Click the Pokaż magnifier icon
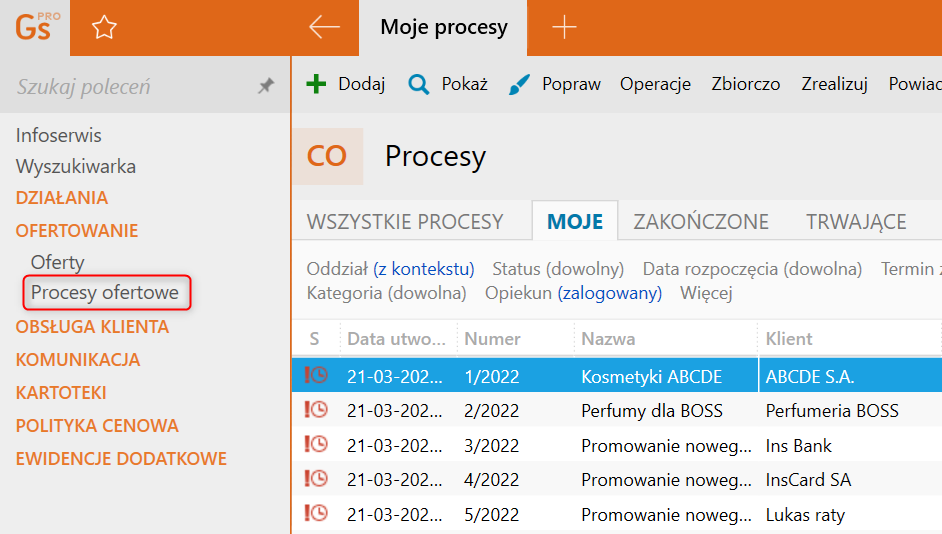The width and height of the screenshot is (942, 534). [x=418, y=84]
